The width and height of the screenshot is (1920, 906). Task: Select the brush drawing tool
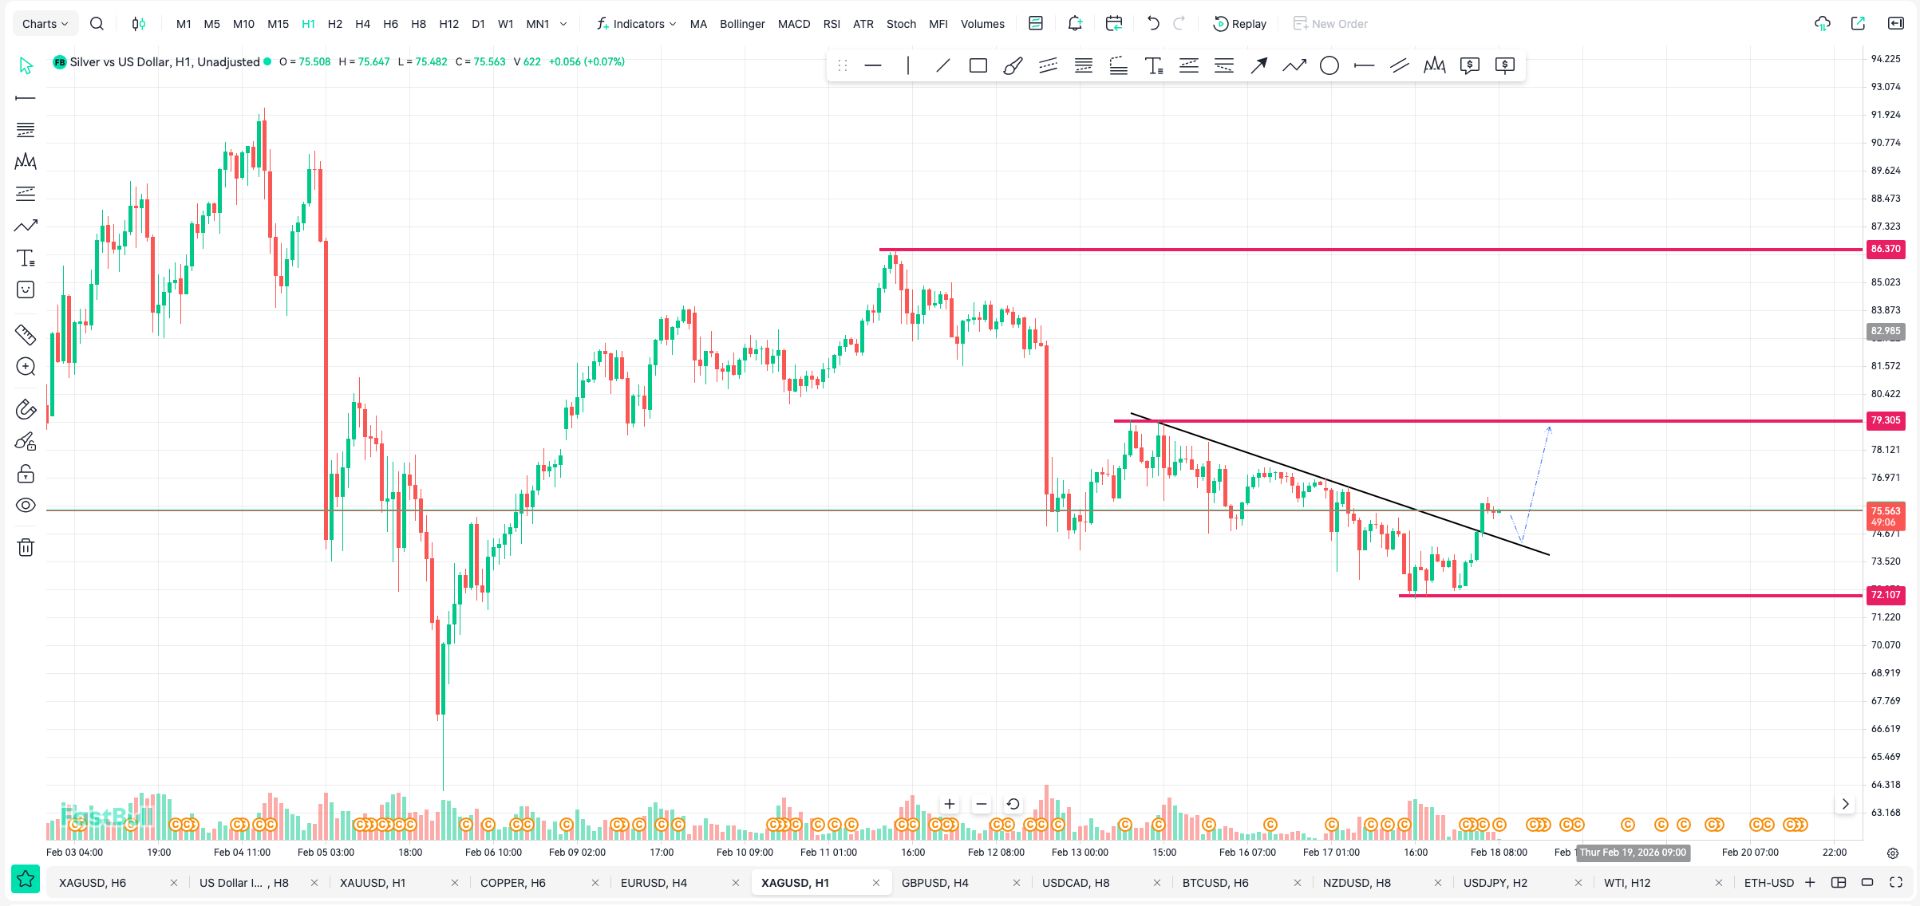tap(1013, 66)
